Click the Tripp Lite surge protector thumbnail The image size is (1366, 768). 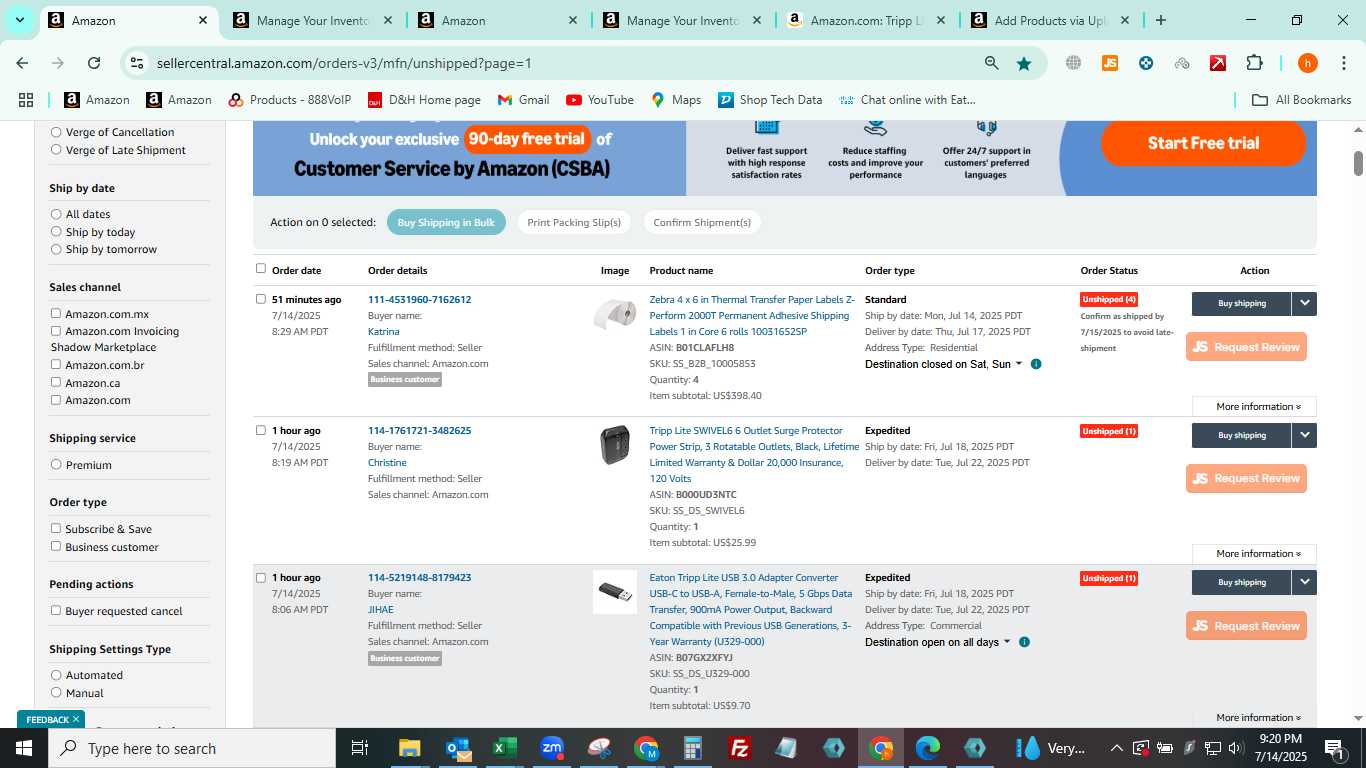(x=614, y=445)
